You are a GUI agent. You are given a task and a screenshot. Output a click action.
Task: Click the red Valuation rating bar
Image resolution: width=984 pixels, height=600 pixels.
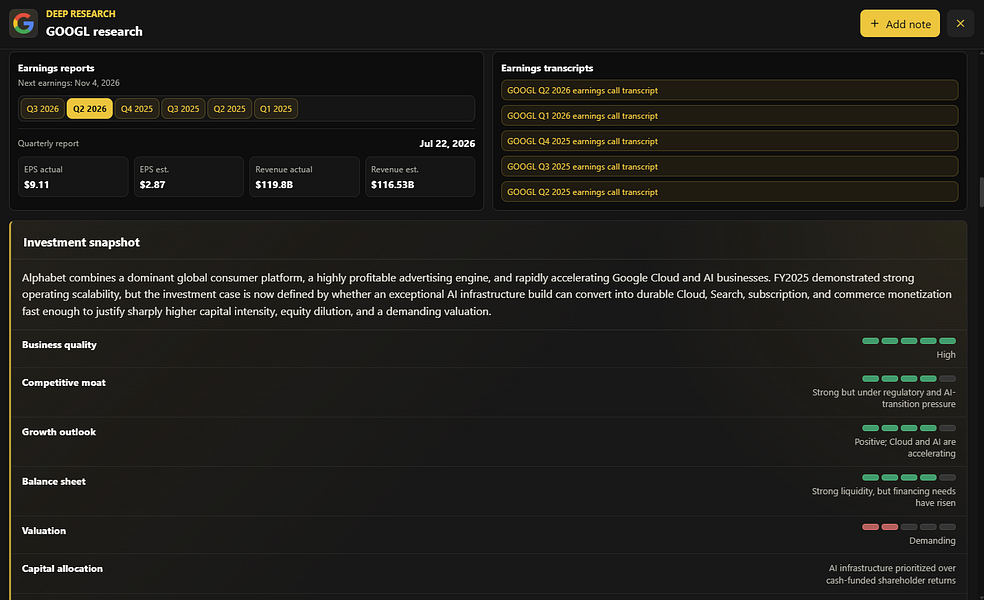tap(909, 527)
